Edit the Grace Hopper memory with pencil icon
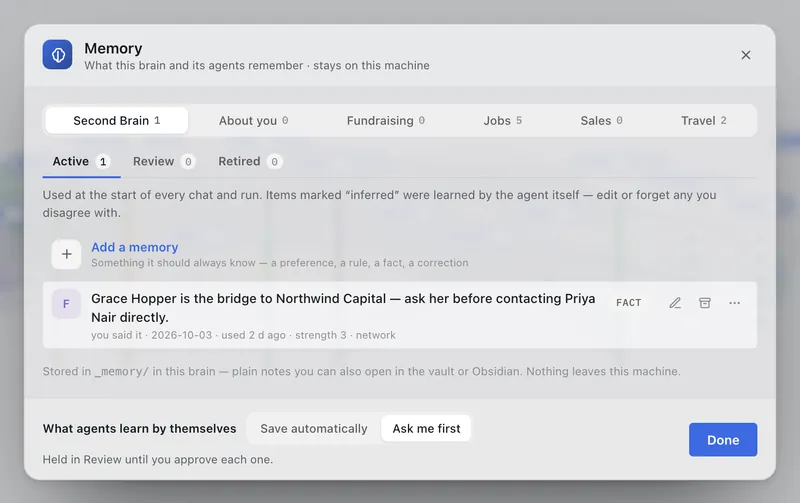Image resolution: width=800 pixels, height=503 pixels. click(x=675, y=303)
